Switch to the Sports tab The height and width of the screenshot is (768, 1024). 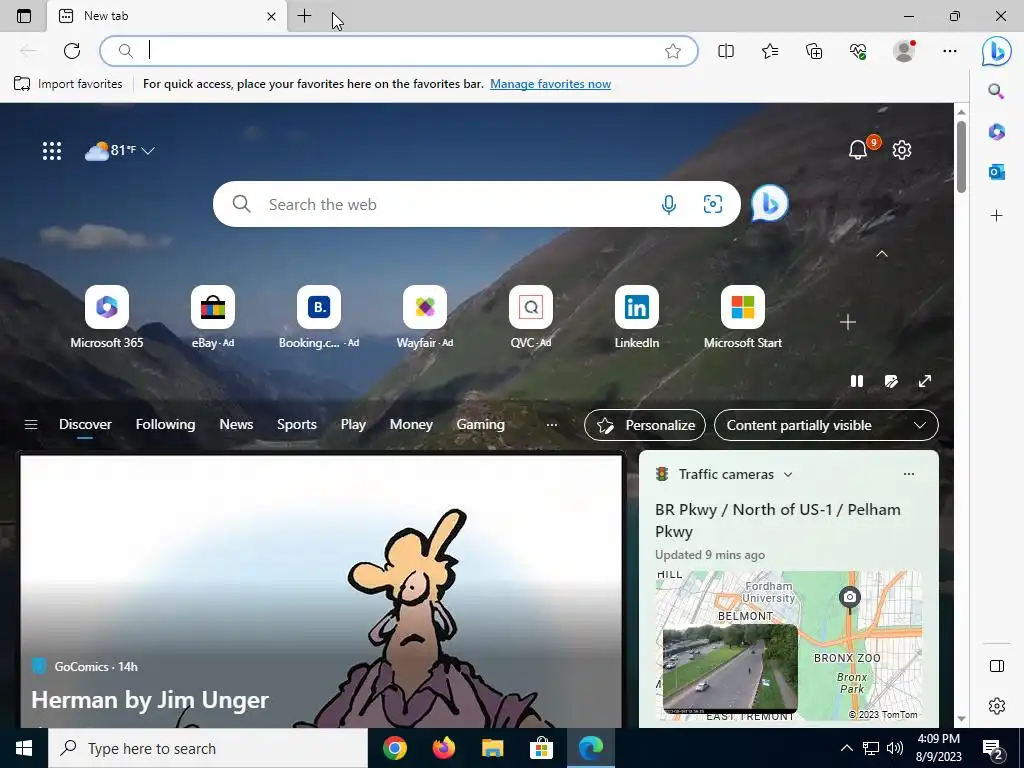[296, 424]
